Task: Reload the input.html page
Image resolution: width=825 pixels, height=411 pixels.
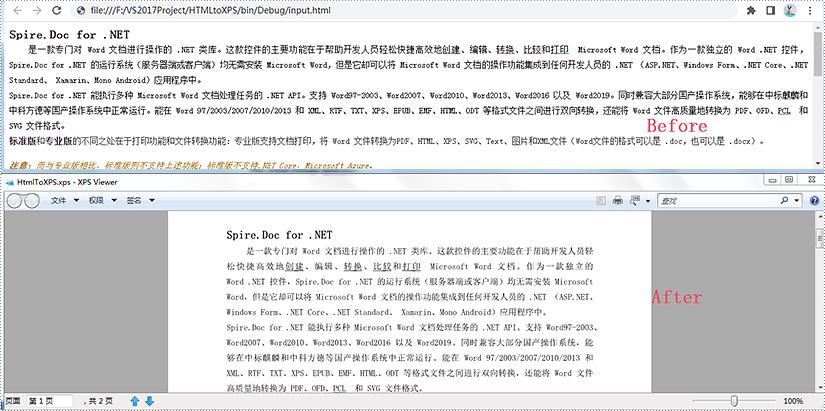Action: 57,10
